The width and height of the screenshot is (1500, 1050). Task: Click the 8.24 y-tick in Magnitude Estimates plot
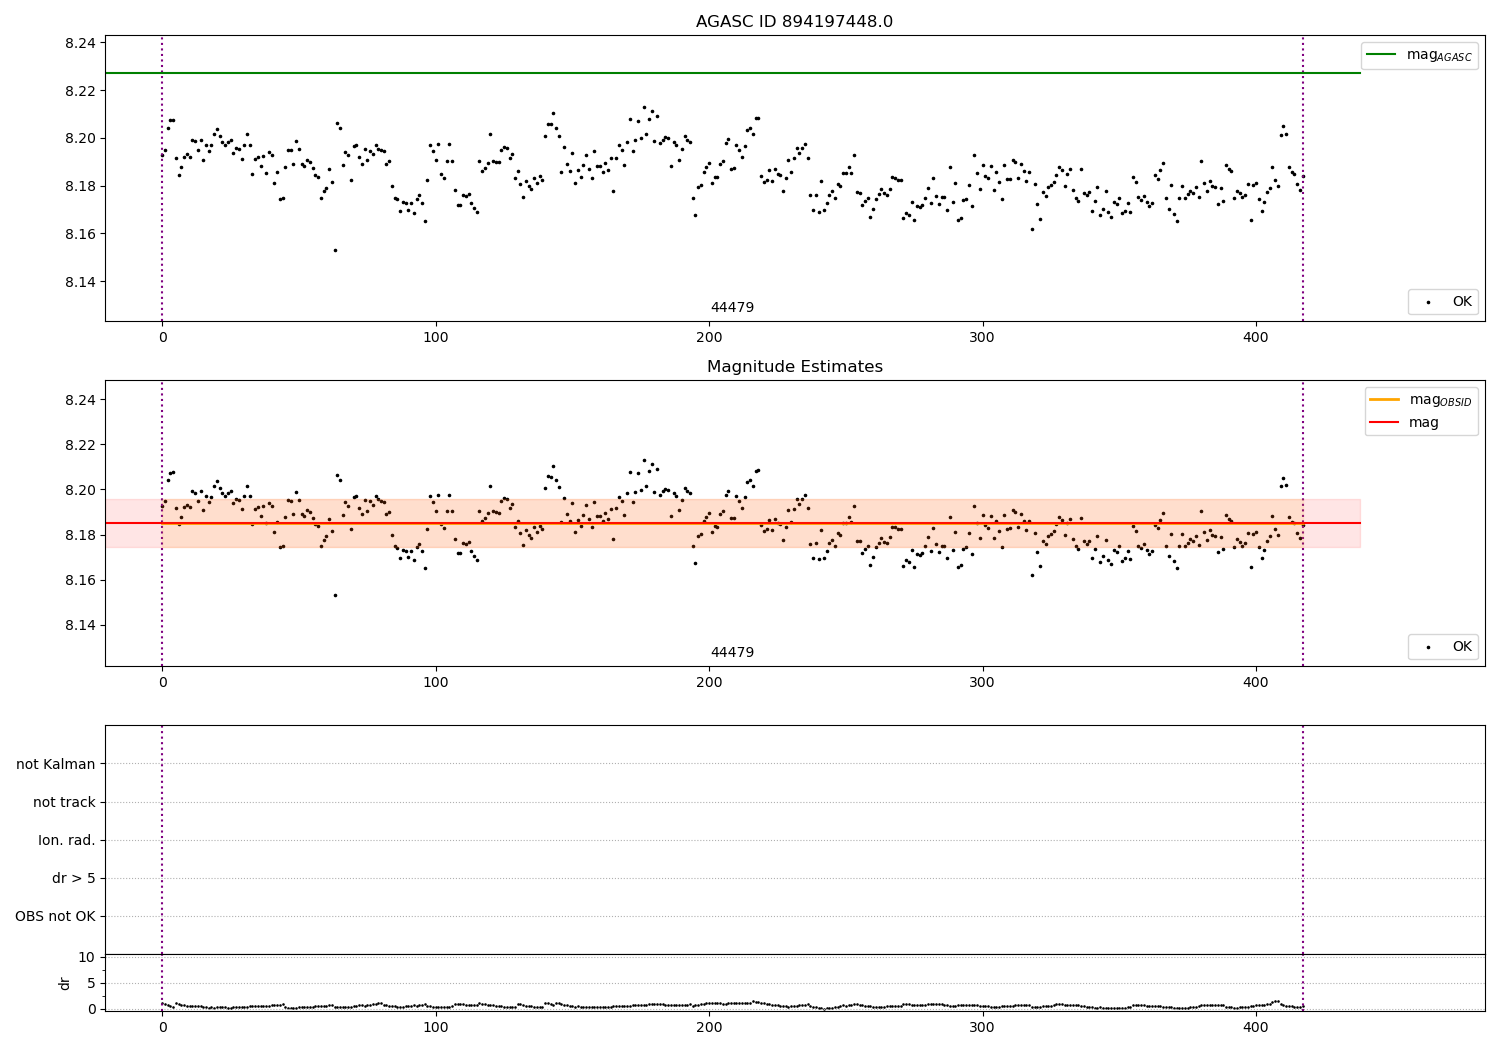coord(81,400)
